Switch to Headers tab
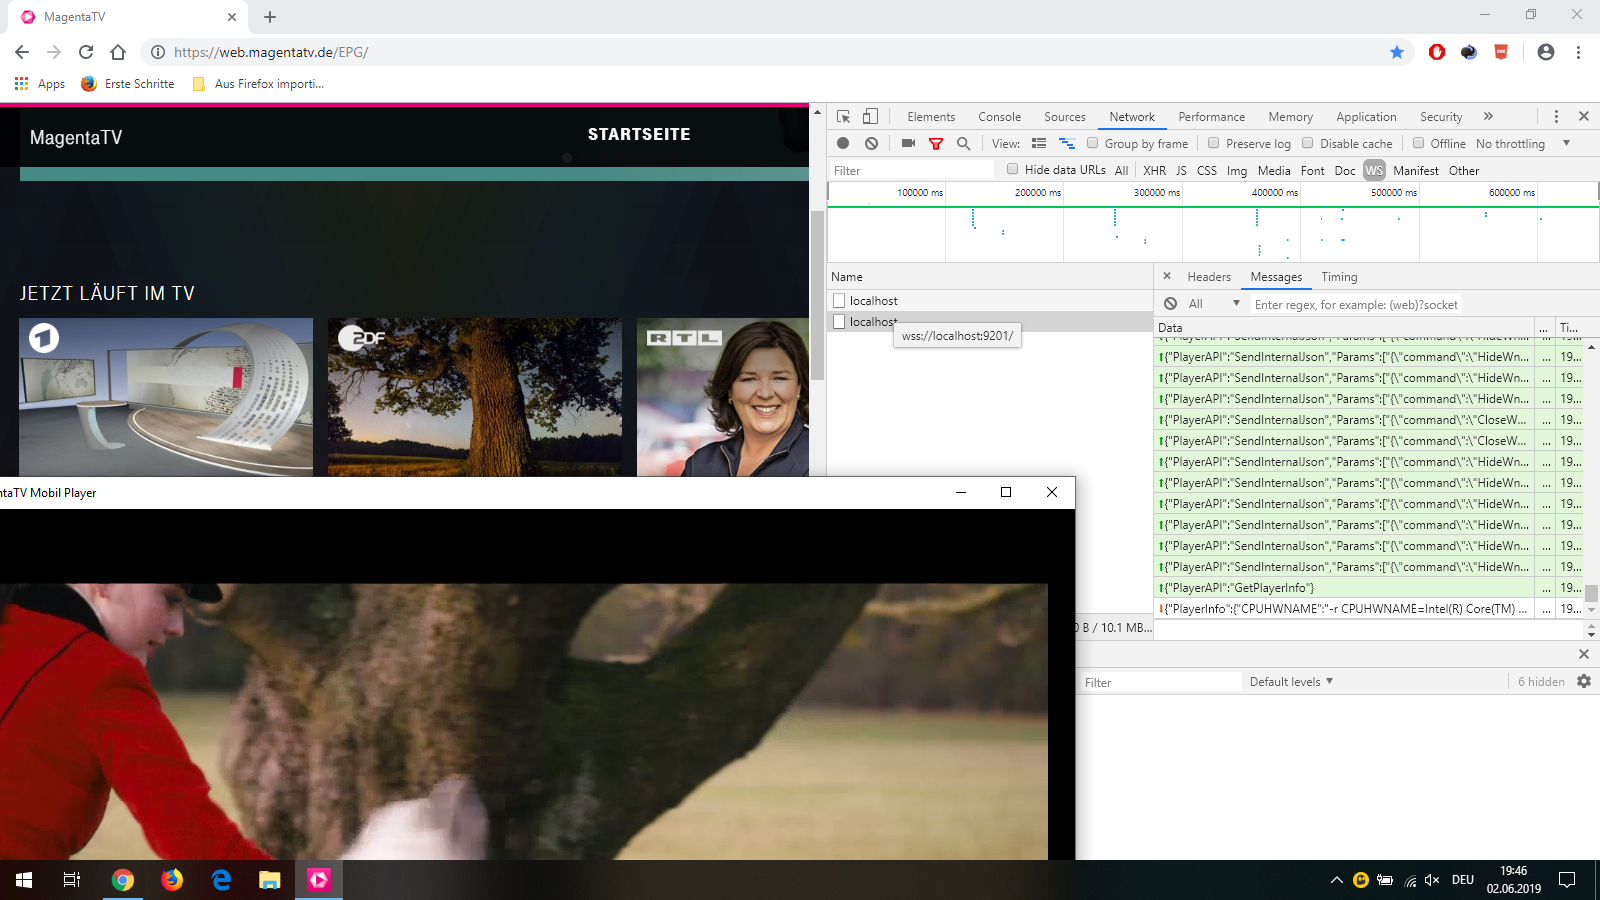The width and height of the screenshot is (1600, 900). [1209, 276]
